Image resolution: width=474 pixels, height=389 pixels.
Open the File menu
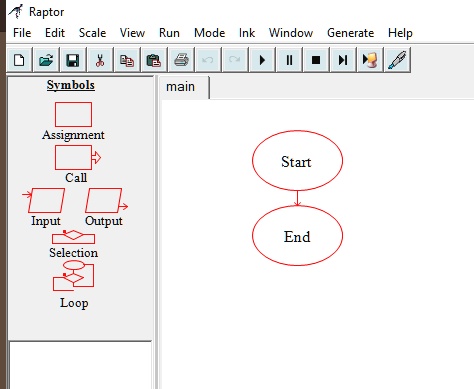(x=22, y=33)
